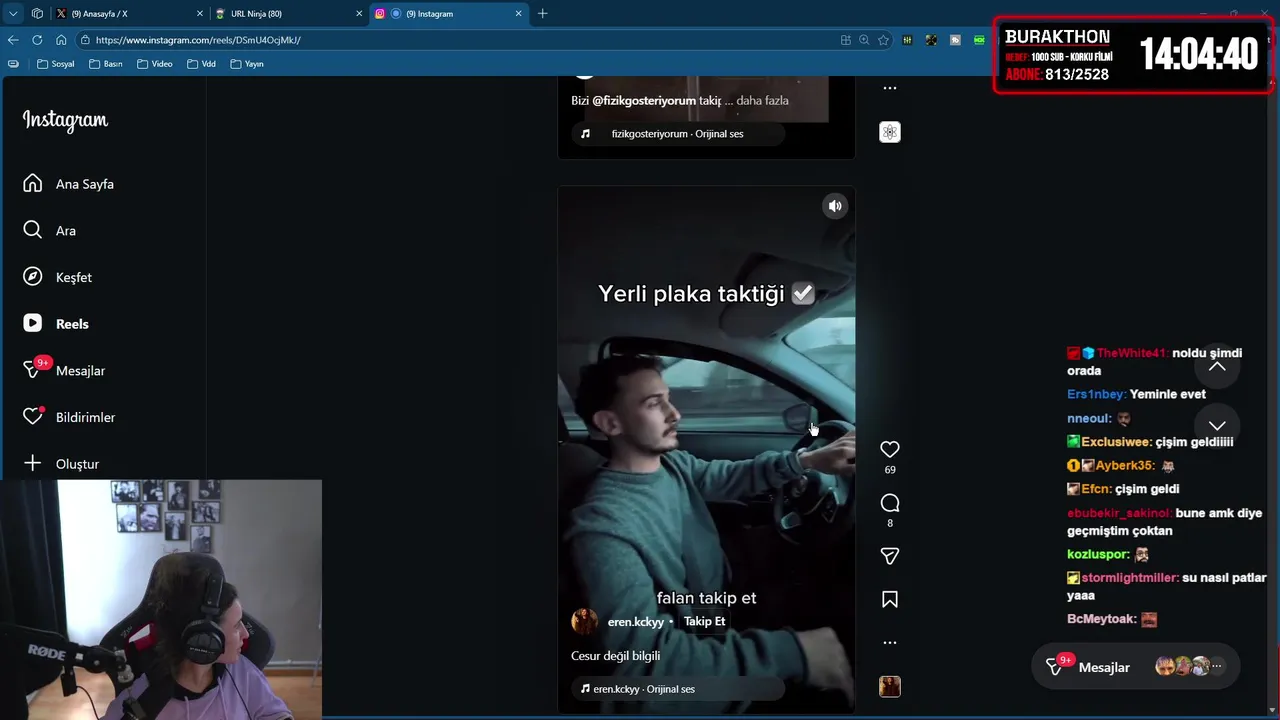Open the app install icon in the address bar
This screenshot has width=1280, height=720.
(846, 40)
